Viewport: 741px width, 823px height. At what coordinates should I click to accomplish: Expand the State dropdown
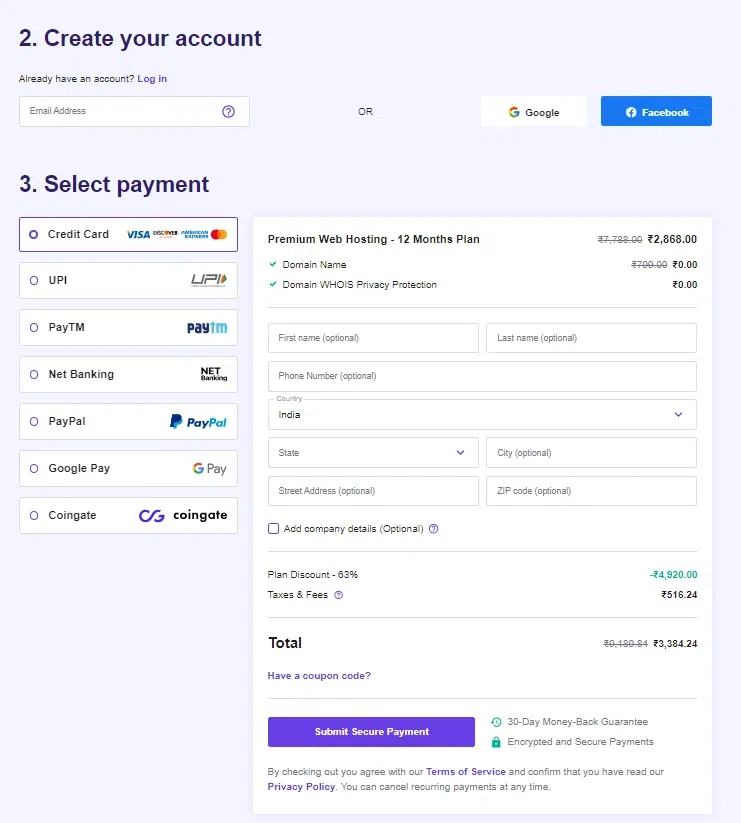[373, 453]
